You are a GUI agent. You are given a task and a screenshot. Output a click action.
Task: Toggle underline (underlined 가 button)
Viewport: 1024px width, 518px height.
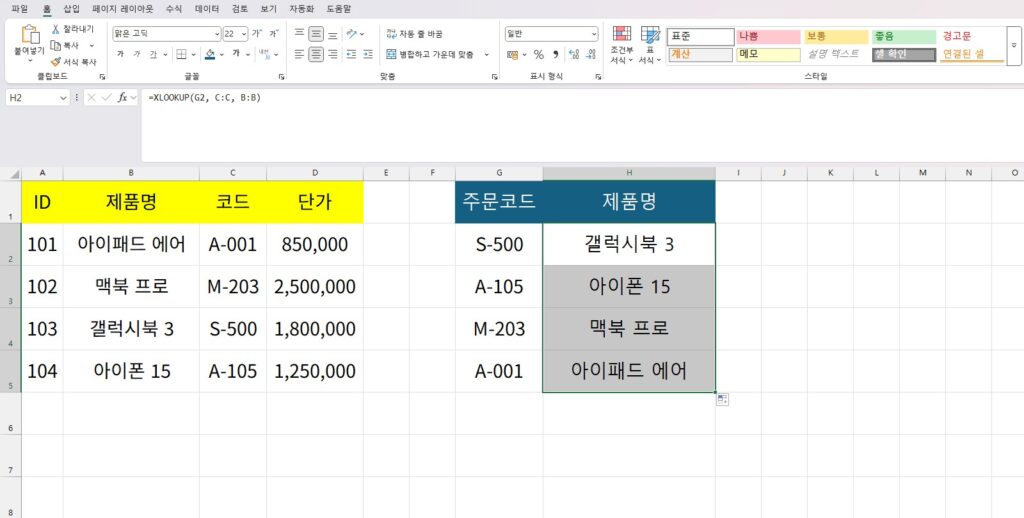pyautogui.click(x=153, y=54)
